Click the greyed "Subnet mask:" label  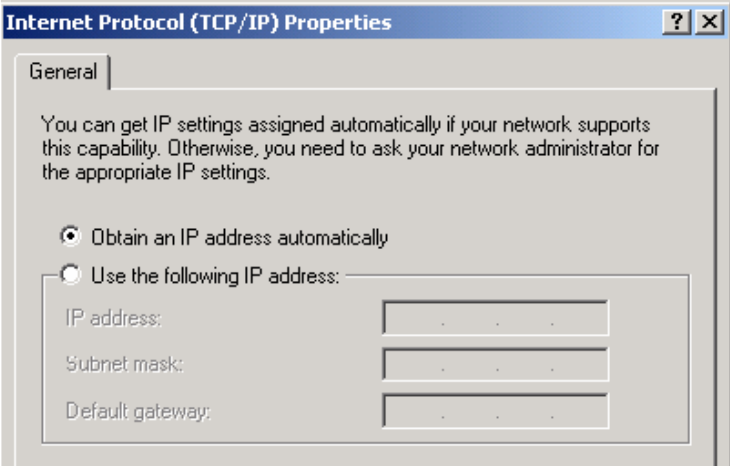pyautogui.click(x=125, y=364)
